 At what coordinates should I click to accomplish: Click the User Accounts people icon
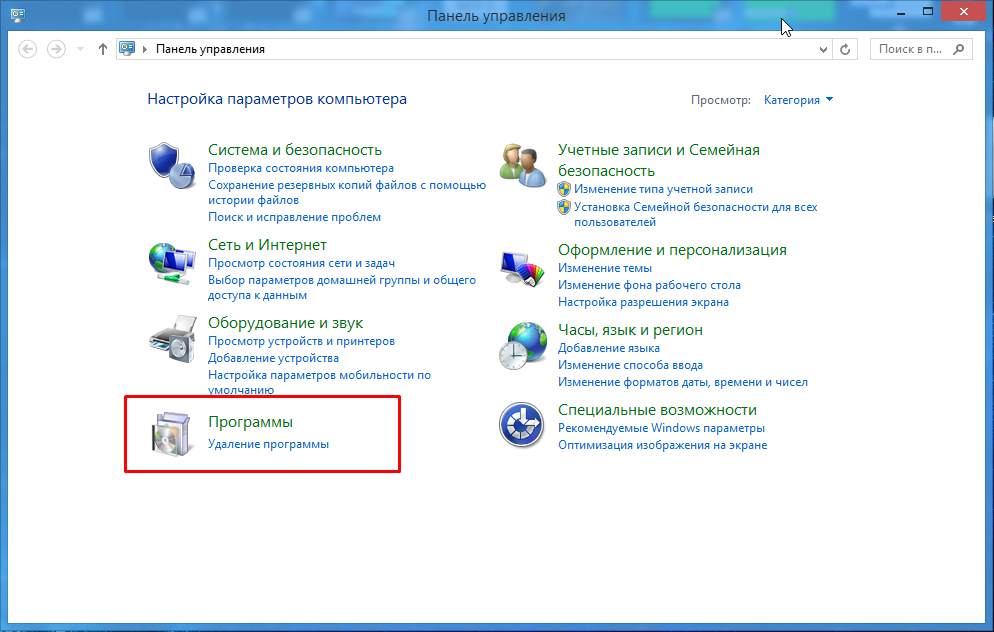pyautogui.click(x=522, y=165)
